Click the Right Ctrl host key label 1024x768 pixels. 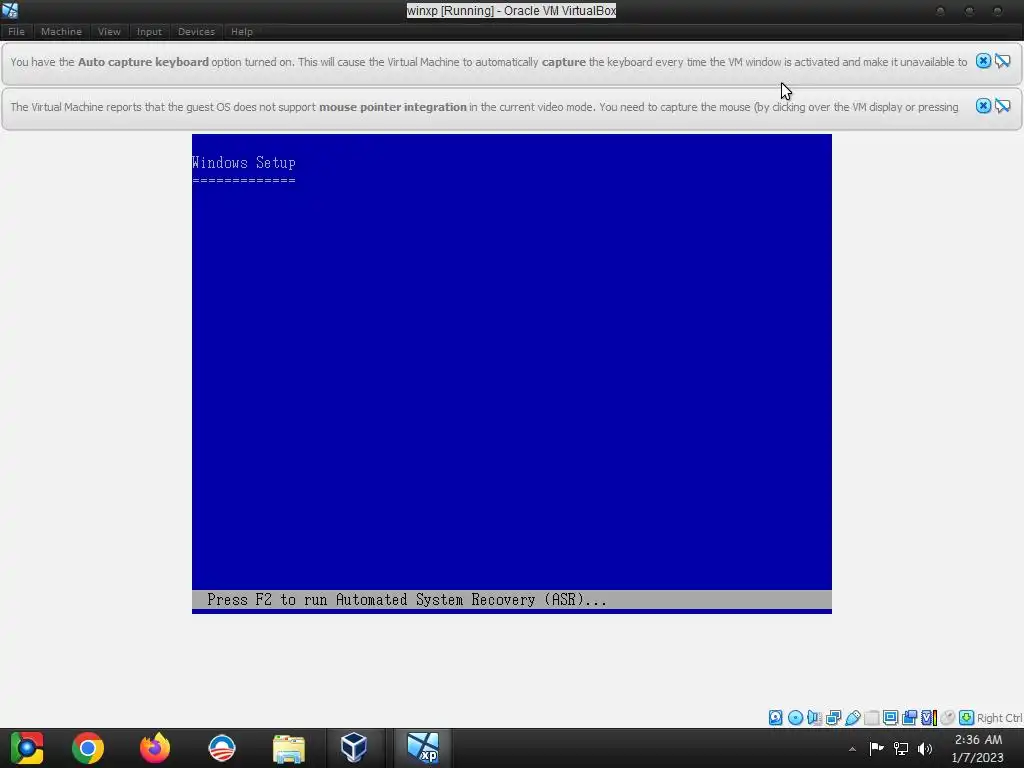click(999, 718)
